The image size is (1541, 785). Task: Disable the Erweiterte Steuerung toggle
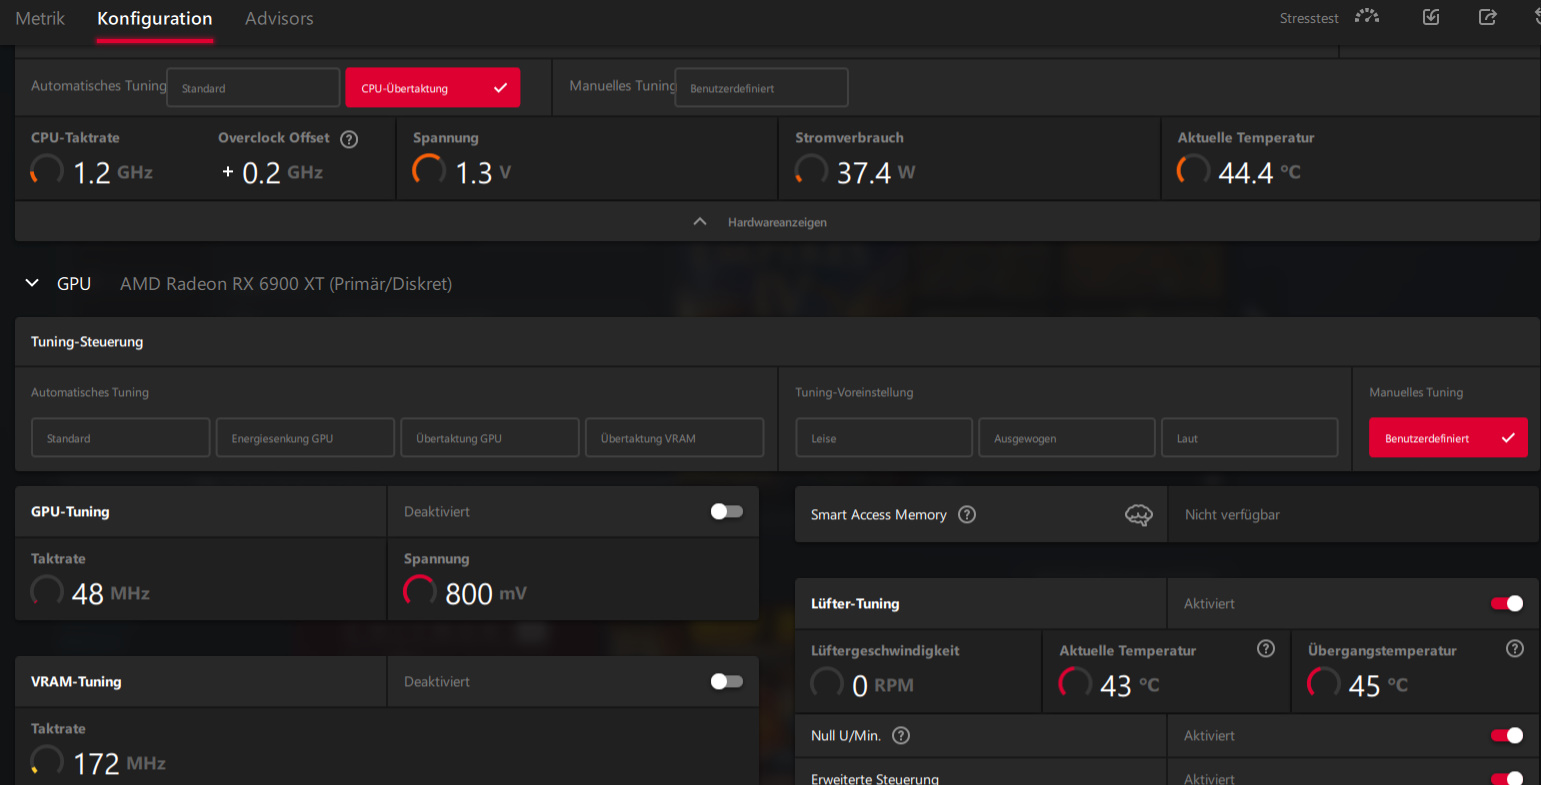(x=1507, y=778)
